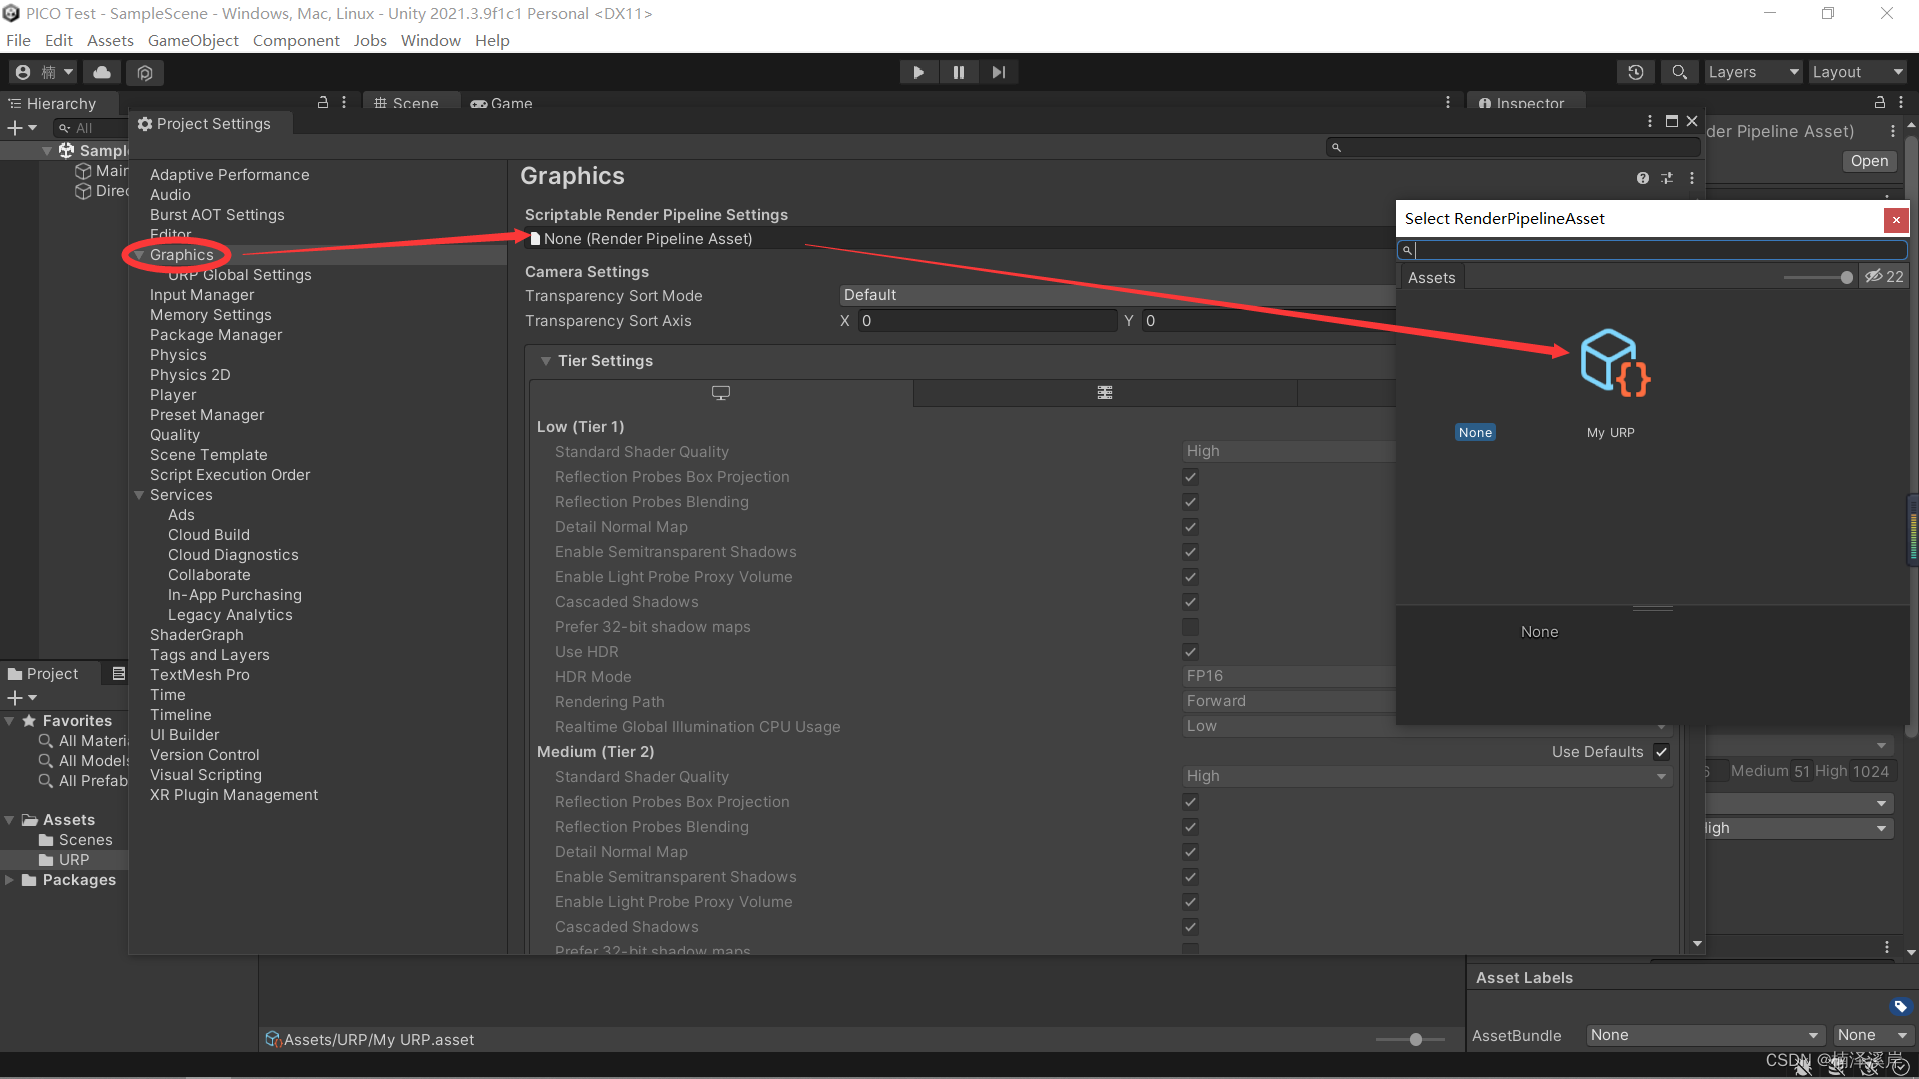Click the Project panel list icon
Viewport: 1919px width, 1079px height.
point(118,674)
